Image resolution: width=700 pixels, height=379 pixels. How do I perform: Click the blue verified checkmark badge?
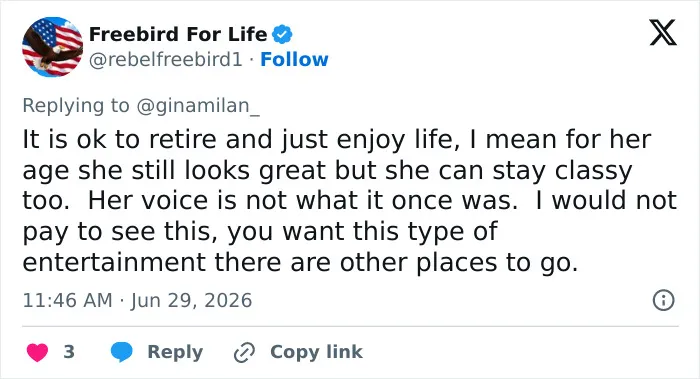[x=282, y=34]
